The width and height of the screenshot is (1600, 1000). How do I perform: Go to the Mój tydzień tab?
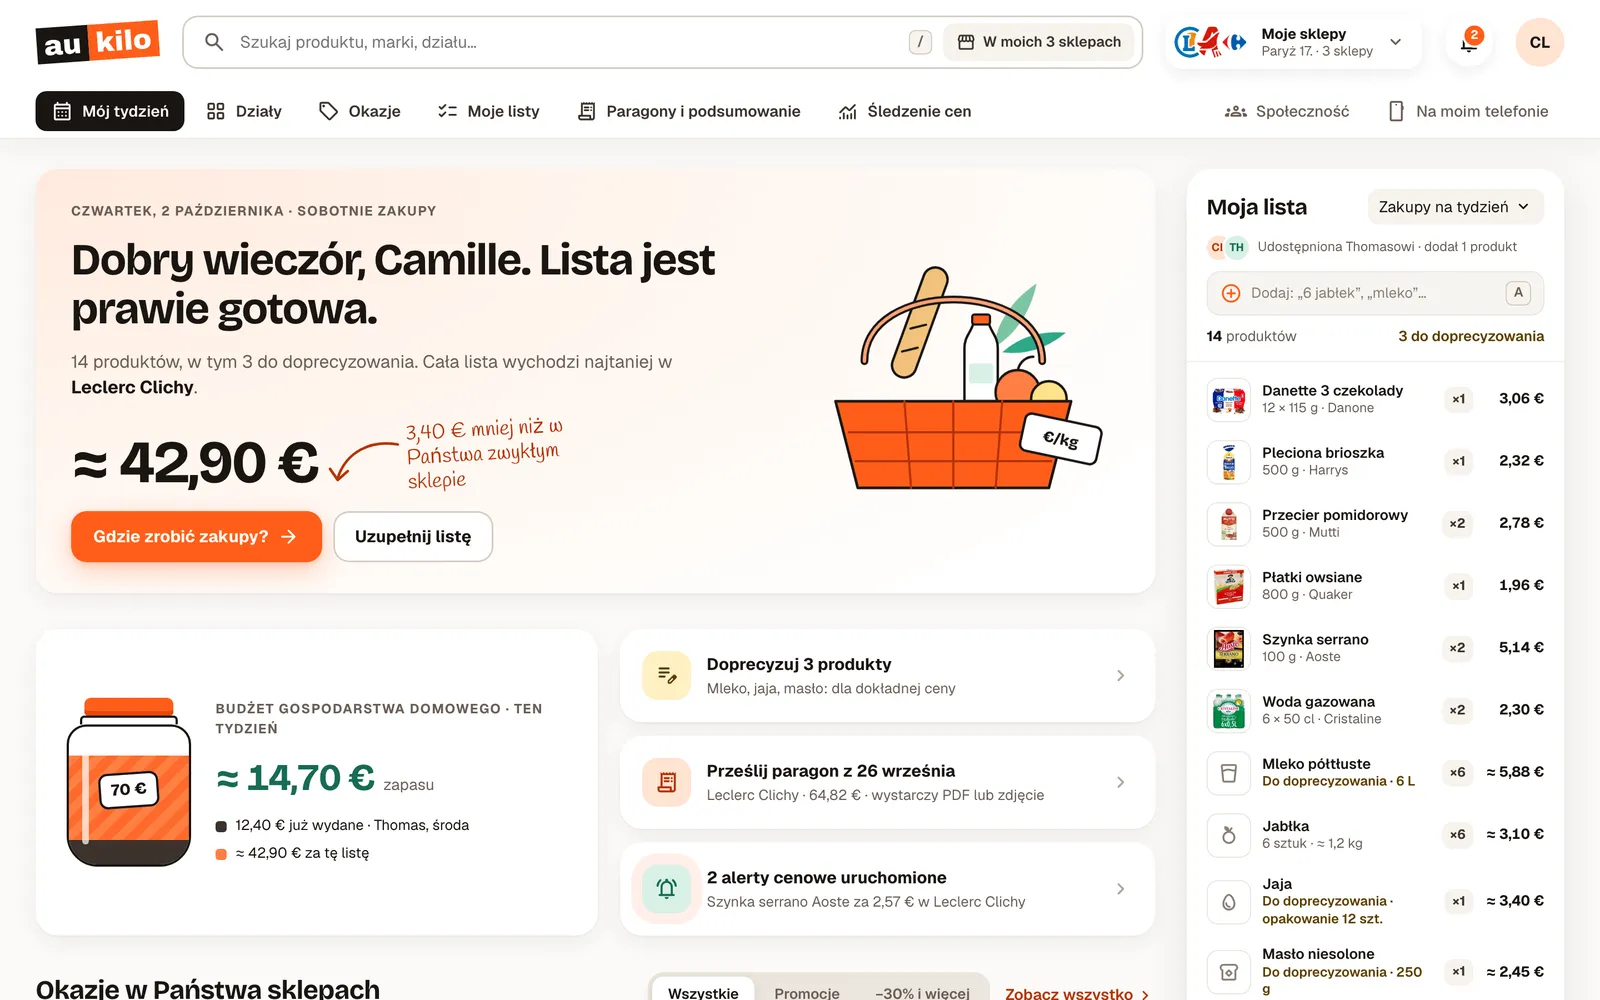[110, 111]
